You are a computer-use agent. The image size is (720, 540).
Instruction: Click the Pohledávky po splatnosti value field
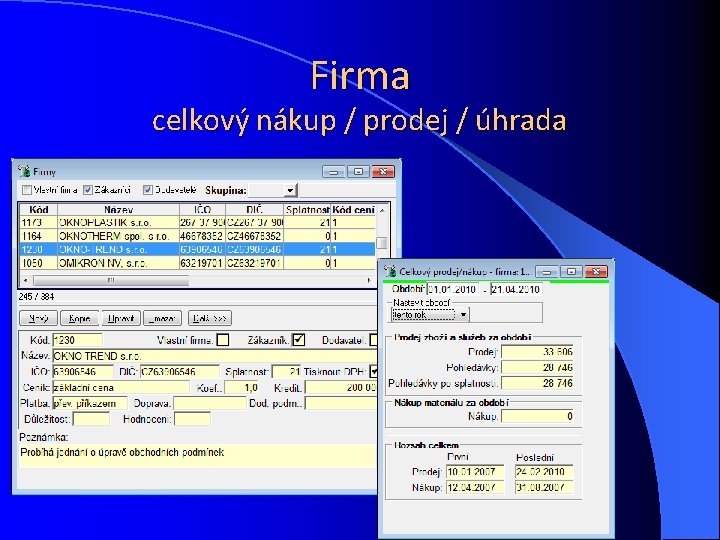pos(537,383)
